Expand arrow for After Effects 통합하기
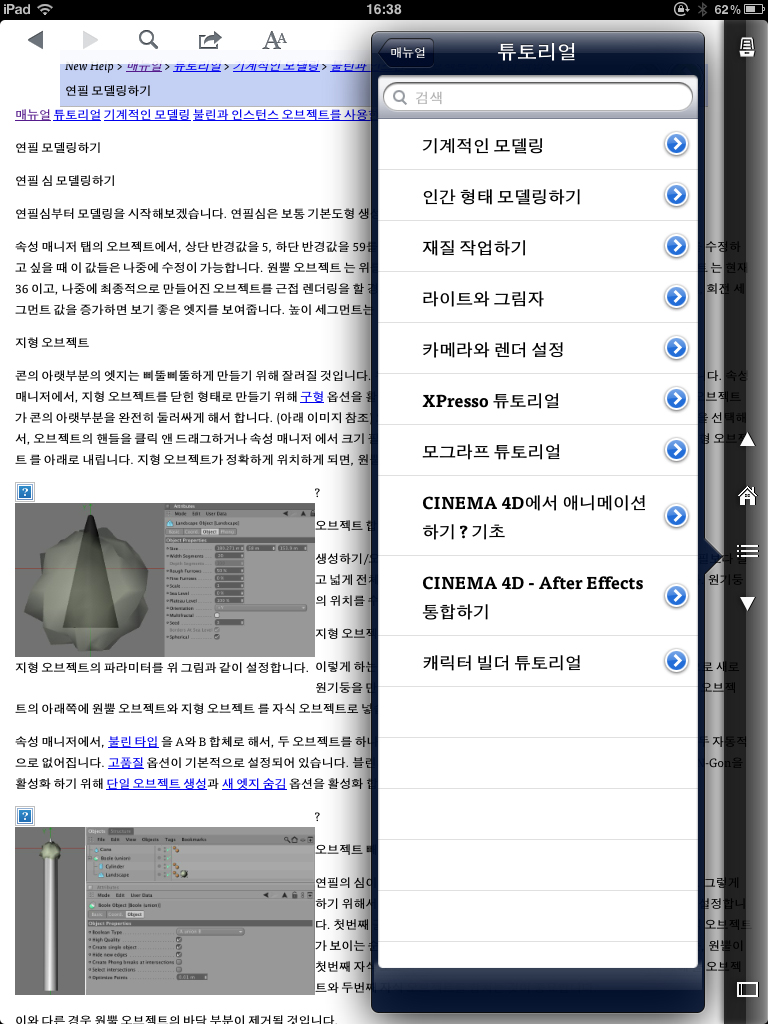 [676, 596]
